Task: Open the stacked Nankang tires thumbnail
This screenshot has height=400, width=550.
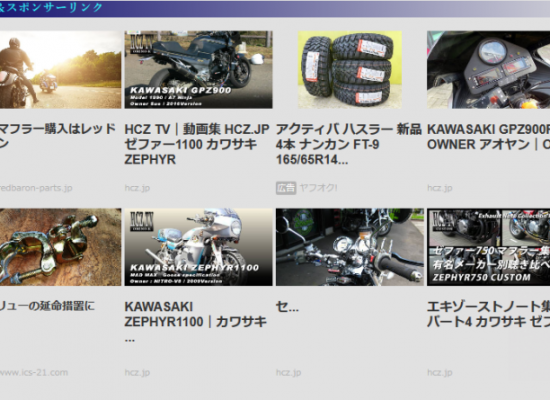Action: [350, 69]
